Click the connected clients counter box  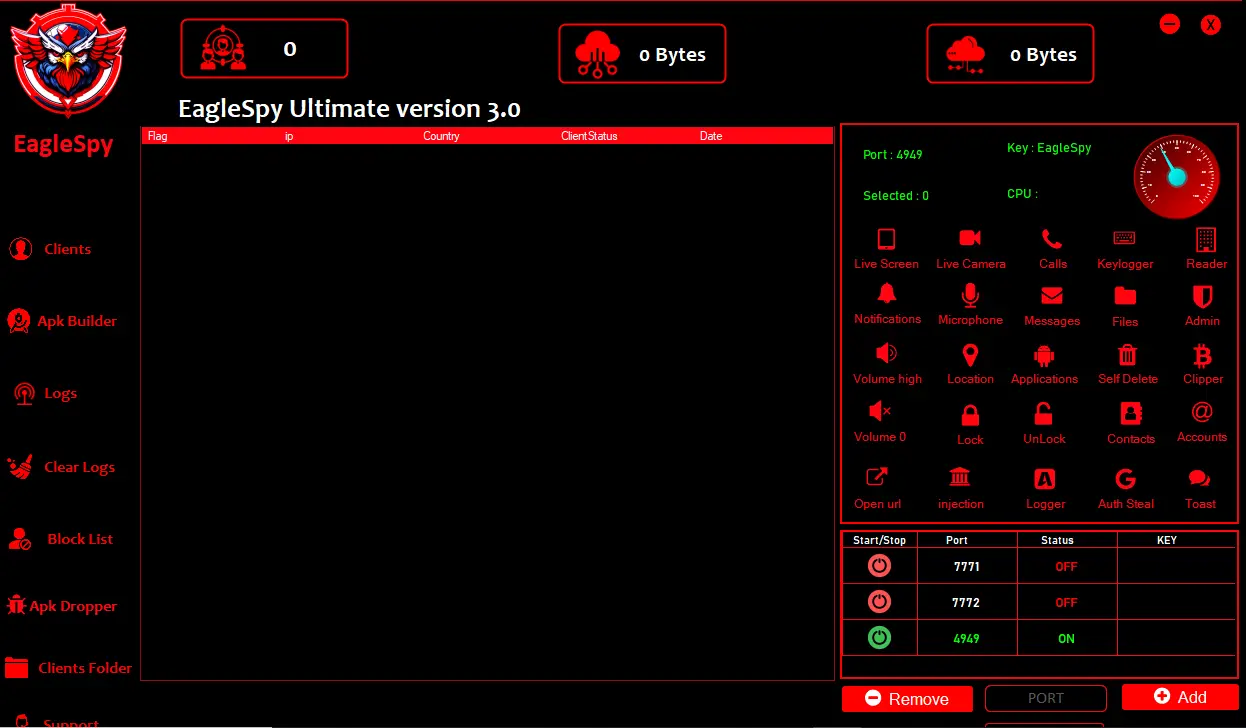click(264, 49)
